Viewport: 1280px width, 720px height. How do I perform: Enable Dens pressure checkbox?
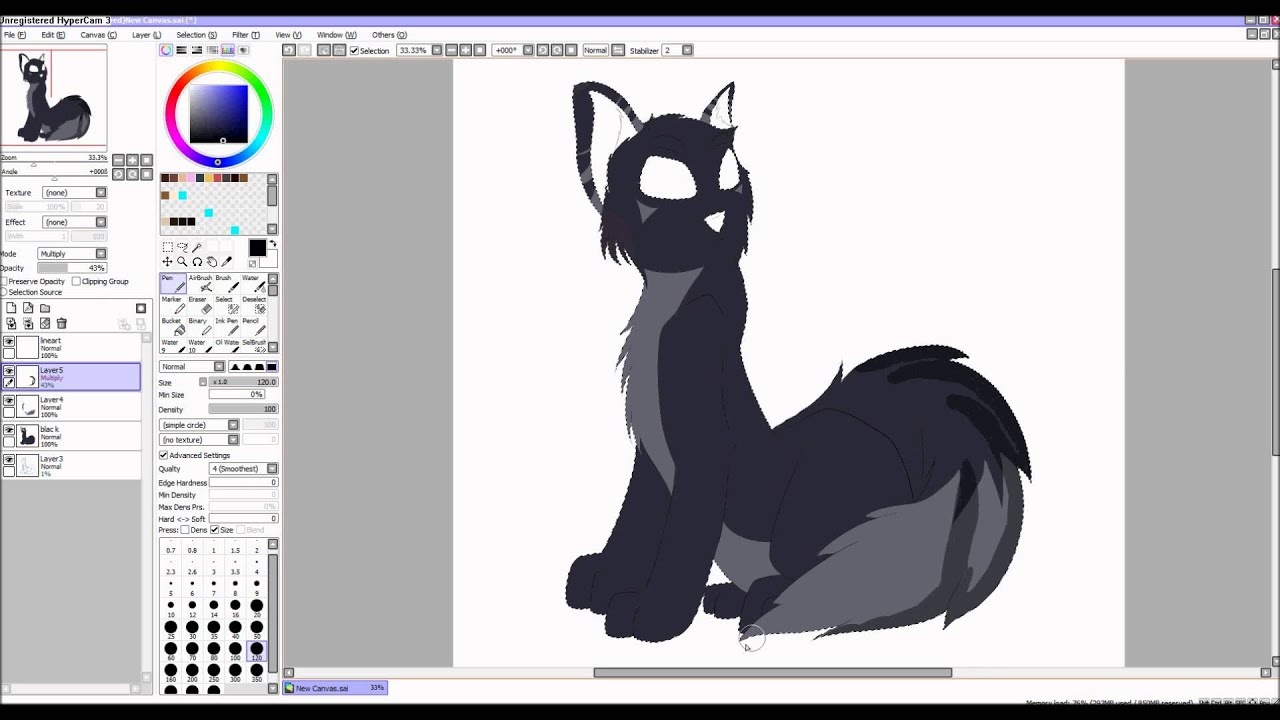pos(185,530)
